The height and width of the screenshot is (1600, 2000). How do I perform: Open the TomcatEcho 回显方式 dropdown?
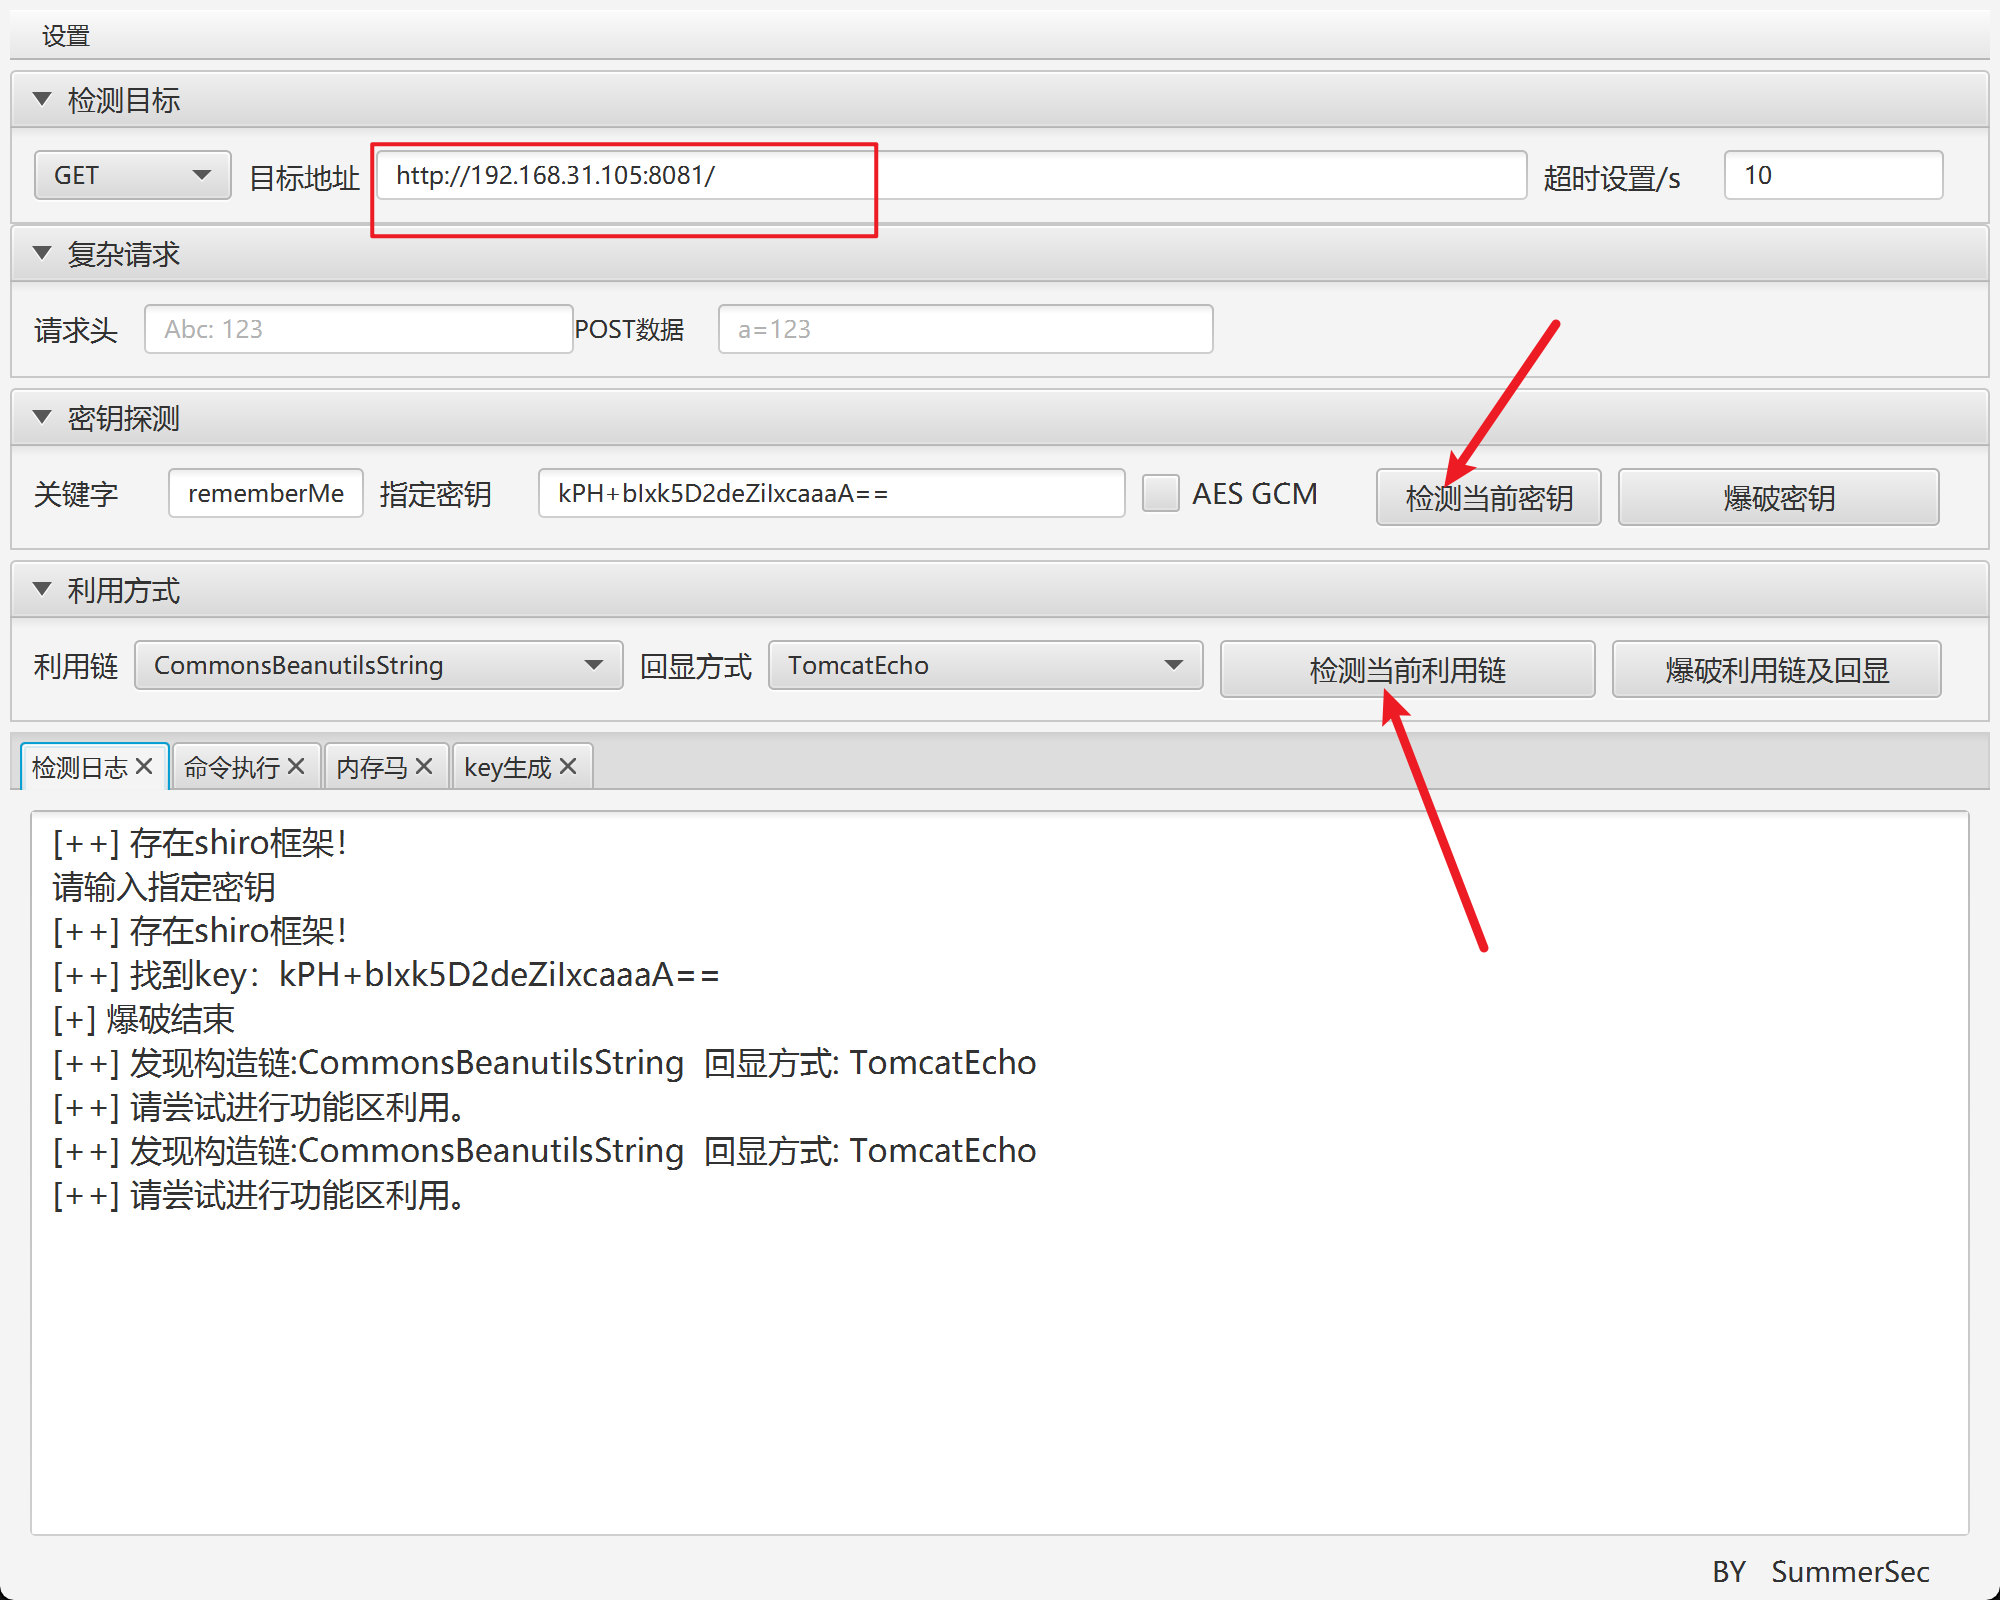(984, 665)
